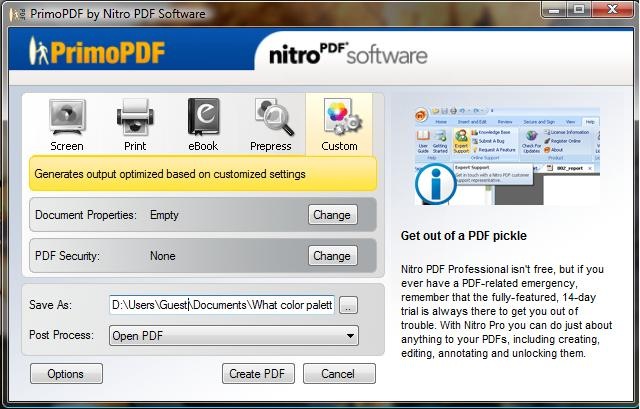640x409 pixels.
Task: Click the PrimoPDF title bar app icon
Action: 17,14
